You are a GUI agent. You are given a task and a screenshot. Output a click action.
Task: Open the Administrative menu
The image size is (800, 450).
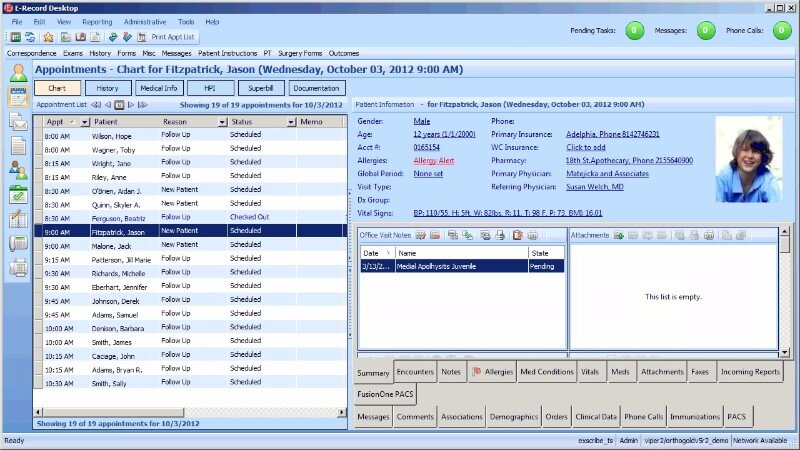[x=145, y=21]
